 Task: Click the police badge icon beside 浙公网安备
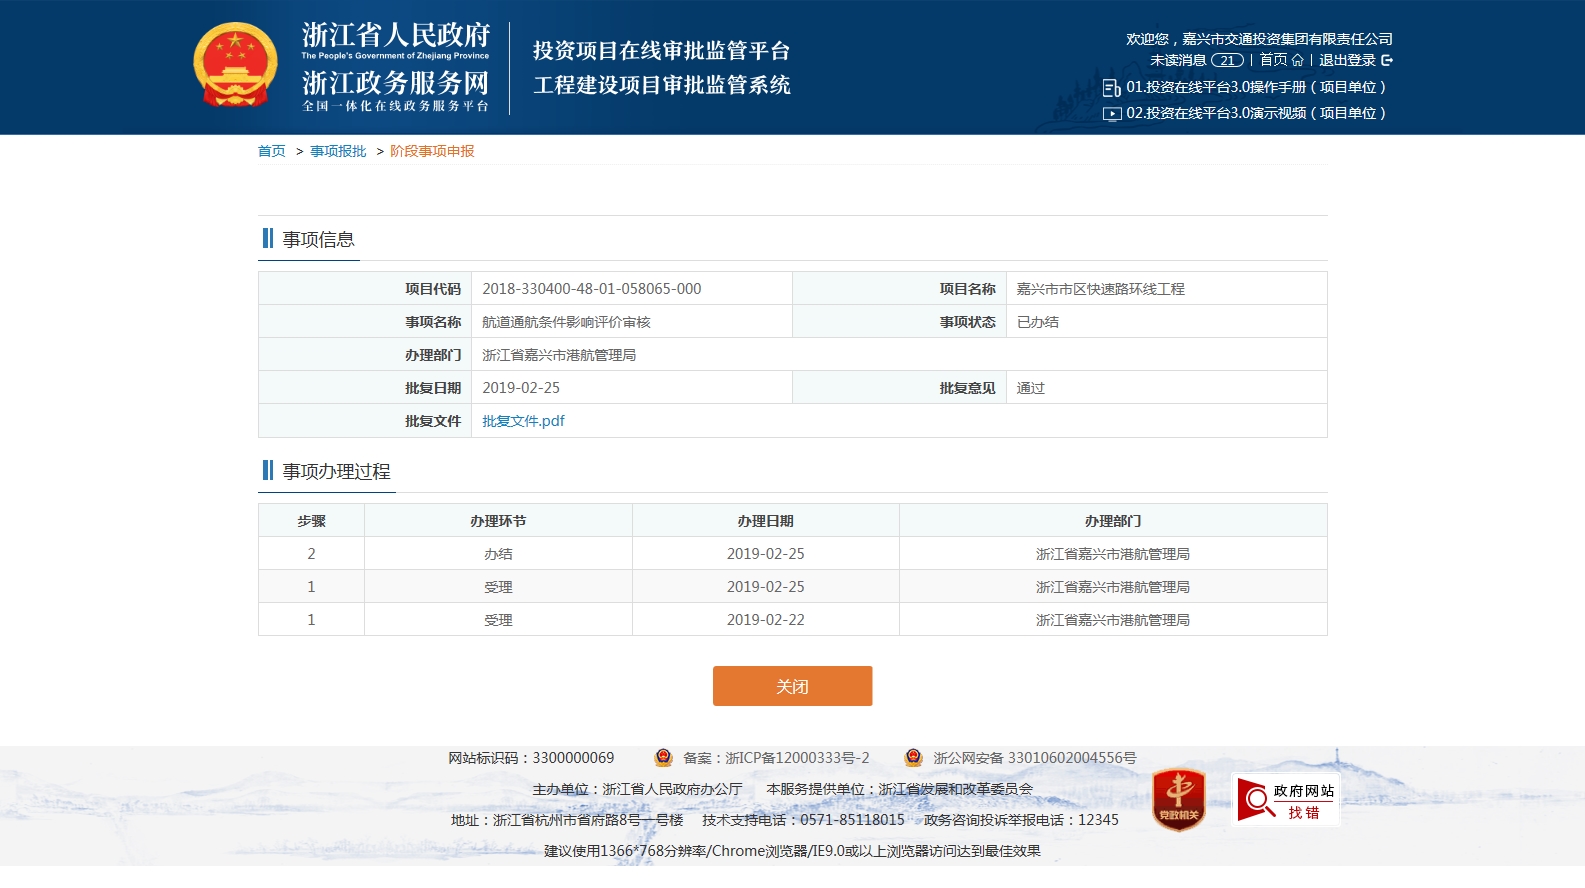coord(913,758)
